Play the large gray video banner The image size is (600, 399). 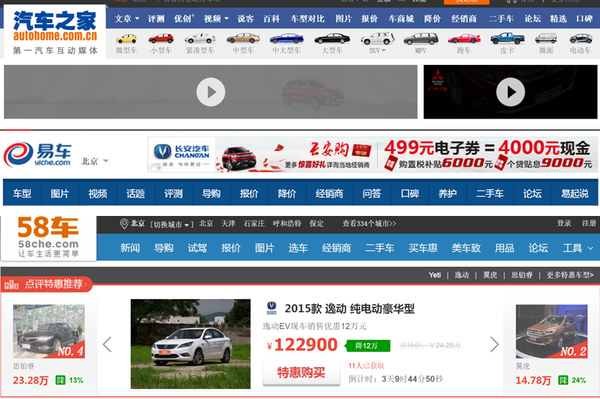coord(210,92)
